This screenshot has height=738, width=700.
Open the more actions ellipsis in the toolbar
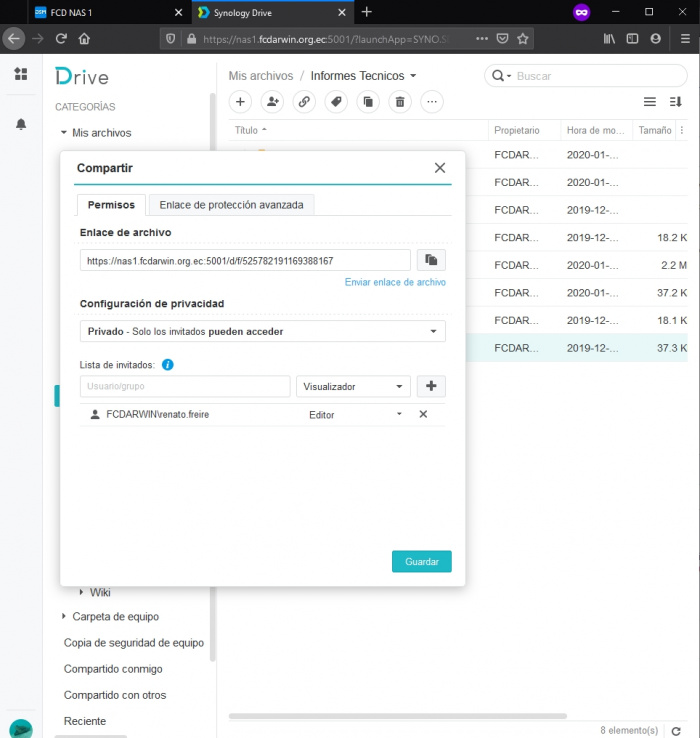432,102
